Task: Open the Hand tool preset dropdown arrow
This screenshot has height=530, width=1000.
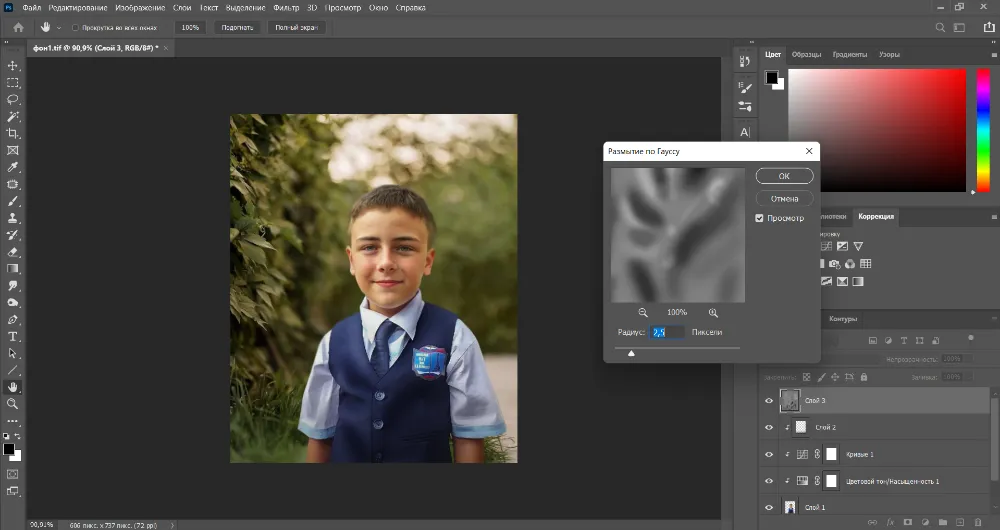Action: point(59,28)
